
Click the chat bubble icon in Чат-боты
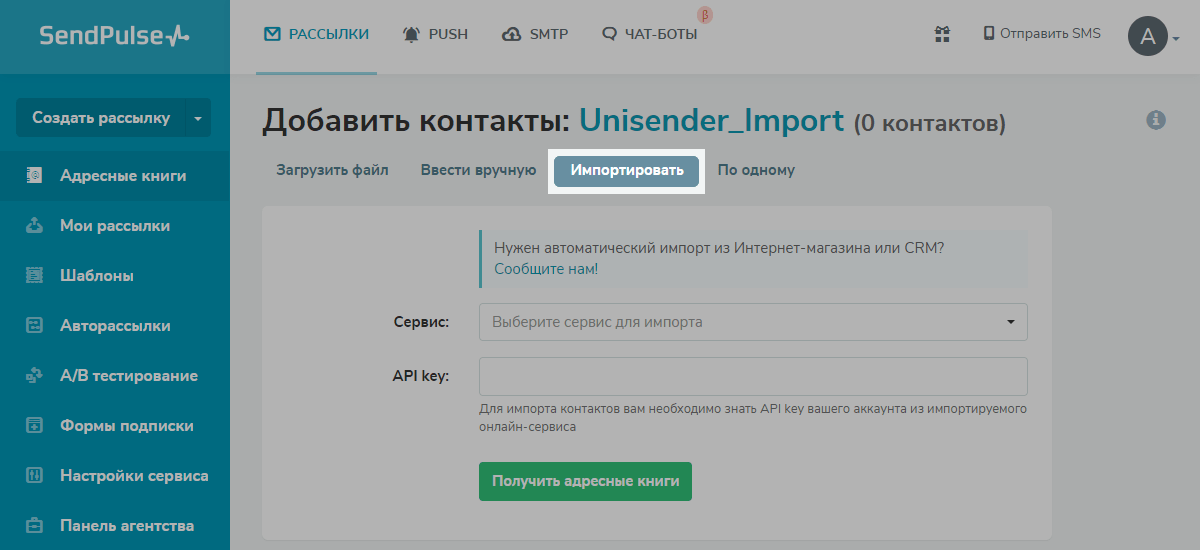tap(610, 34)
